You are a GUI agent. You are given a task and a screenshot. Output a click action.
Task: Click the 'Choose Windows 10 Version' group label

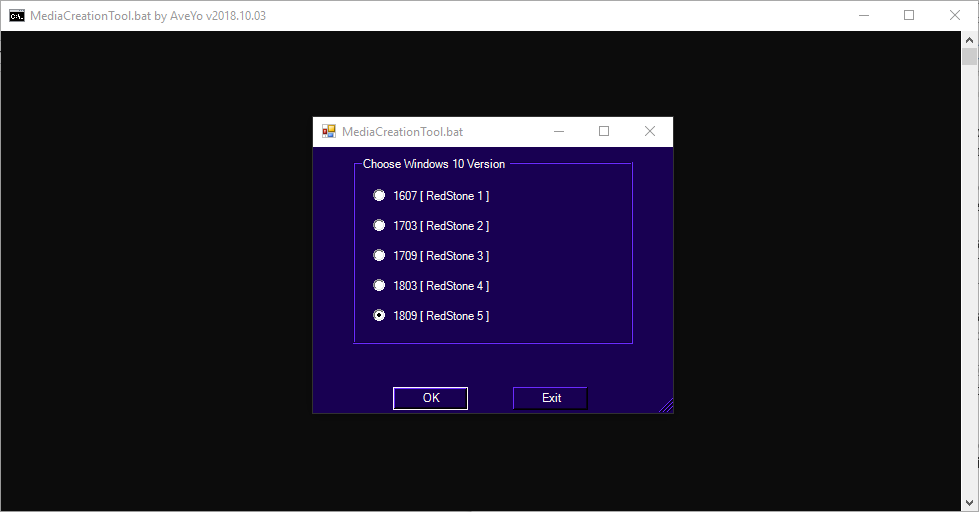coord(434,164)
